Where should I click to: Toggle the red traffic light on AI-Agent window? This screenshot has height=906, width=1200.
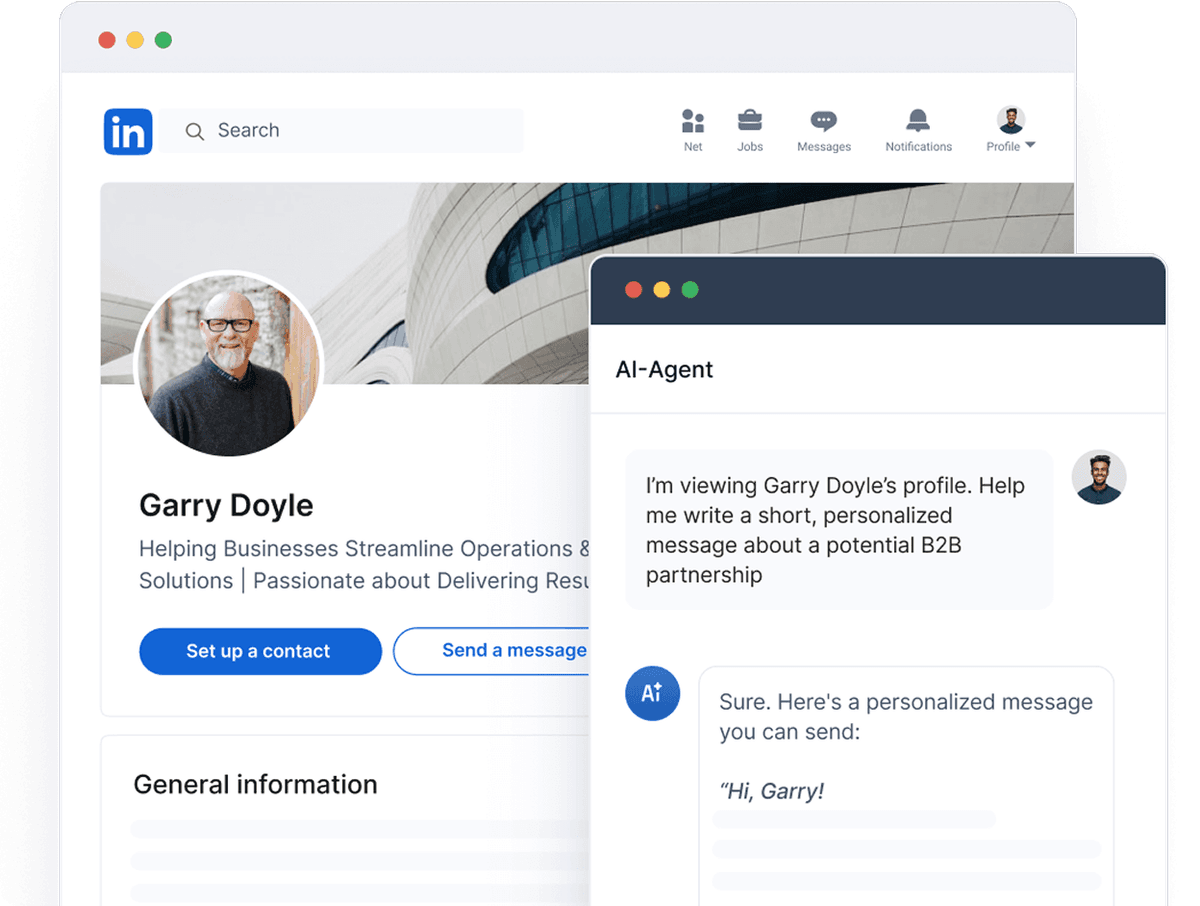pos(634,289)
